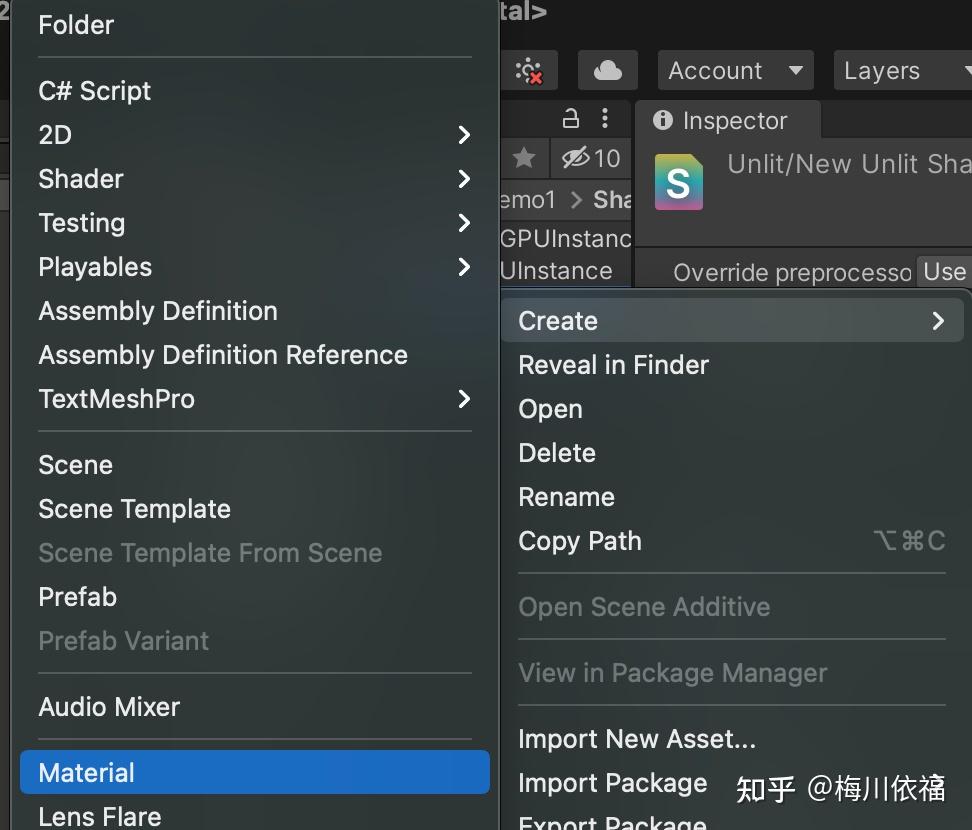Switch to the Inspector tab
The height and width of the screenshot is (830, 972).
click(x=733, y=121)
